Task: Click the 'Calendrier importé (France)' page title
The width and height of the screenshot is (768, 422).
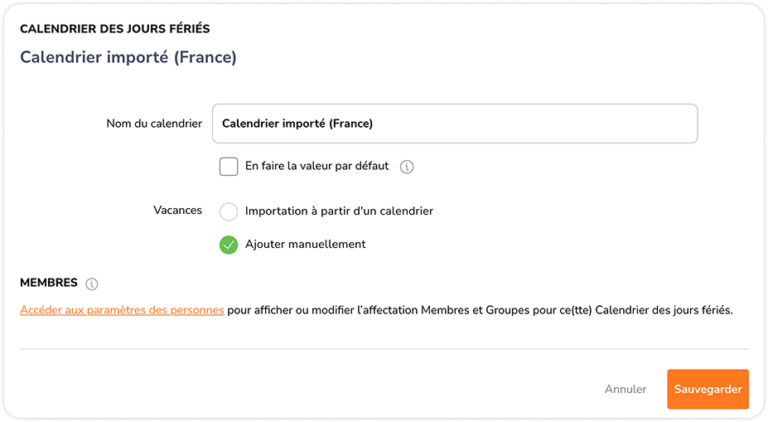Action: tap(128, 57)
